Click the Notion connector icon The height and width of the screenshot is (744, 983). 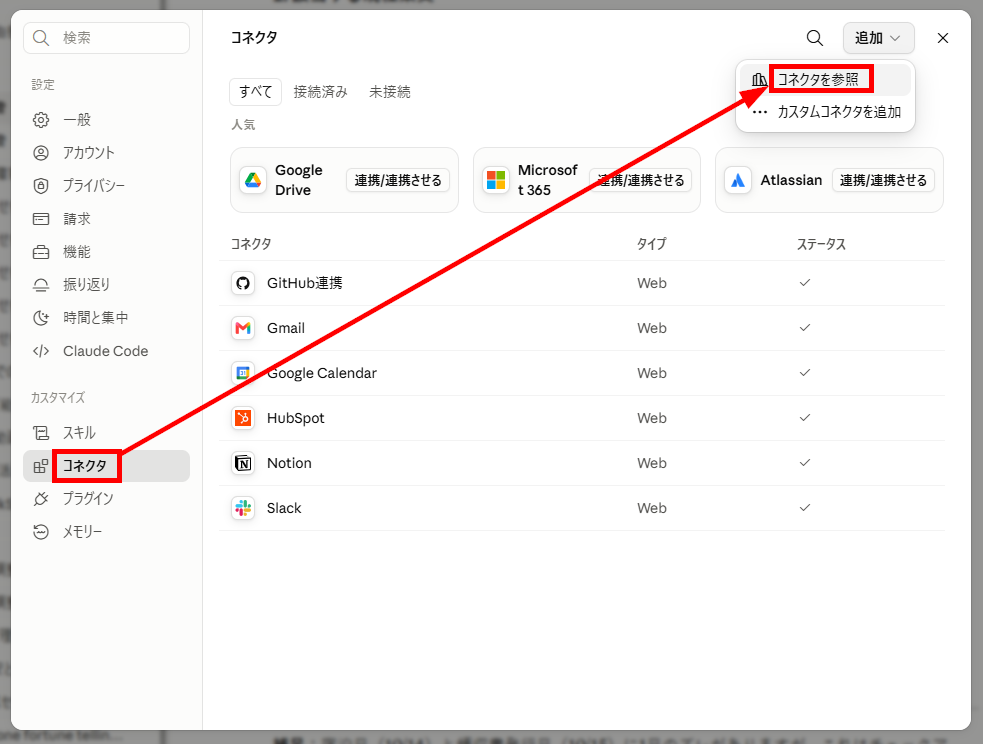coord(243,463)
